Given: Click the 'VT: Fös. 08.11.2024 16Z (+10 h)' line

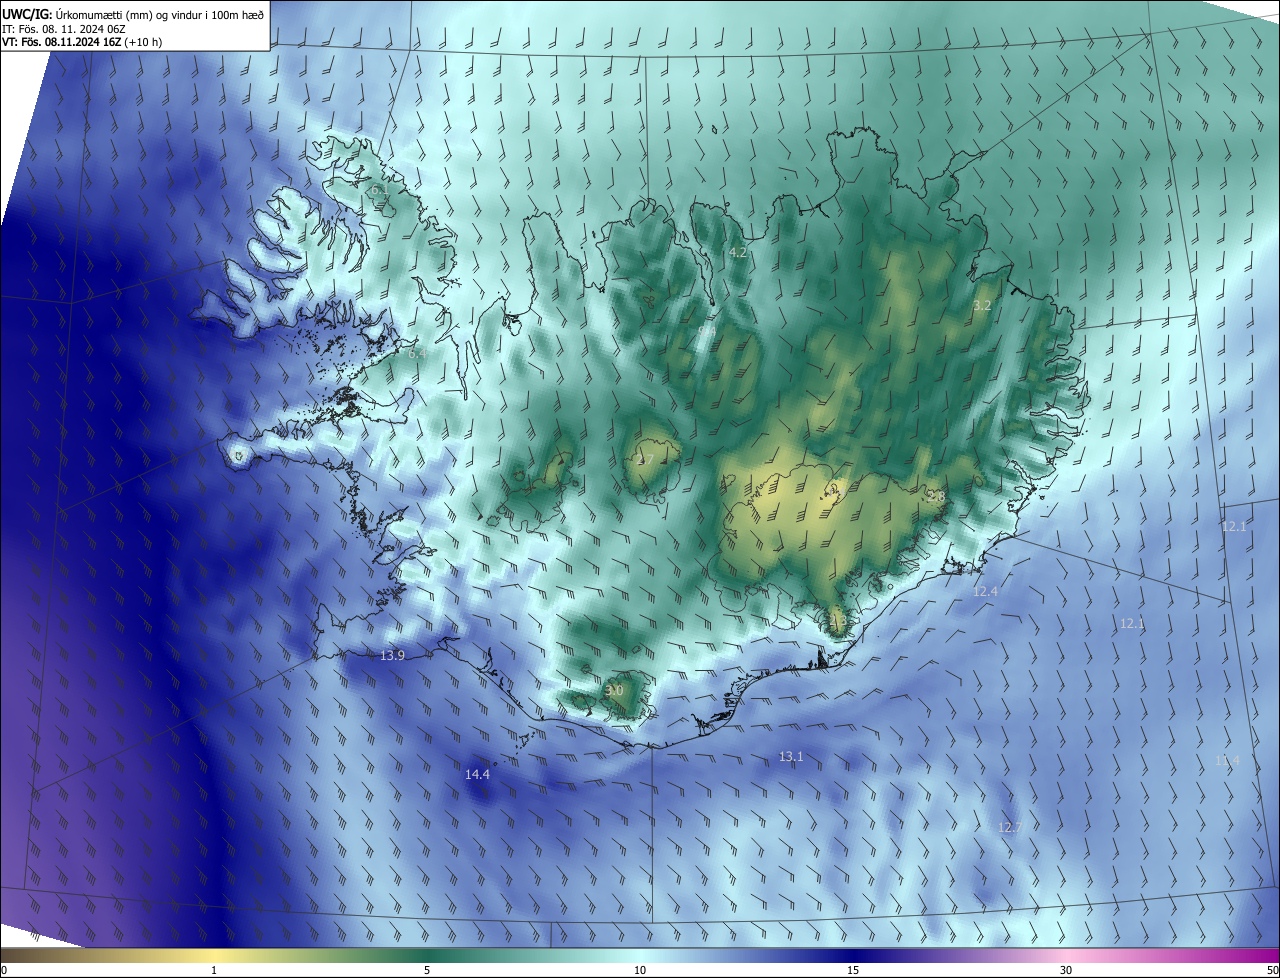Looking at the screenshot, I should pyautogui.click(x=82, y=42).
